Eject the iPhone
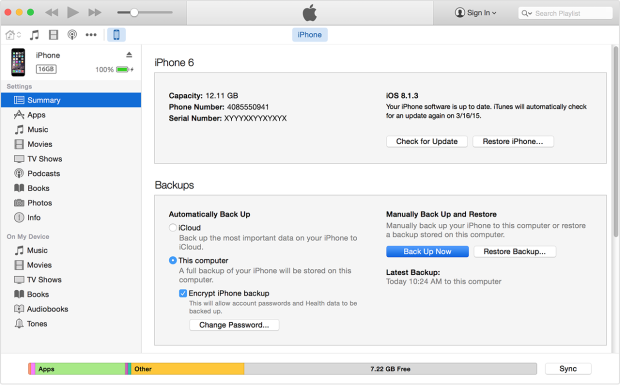The image size is (620, 385). (x=129, y=55)
